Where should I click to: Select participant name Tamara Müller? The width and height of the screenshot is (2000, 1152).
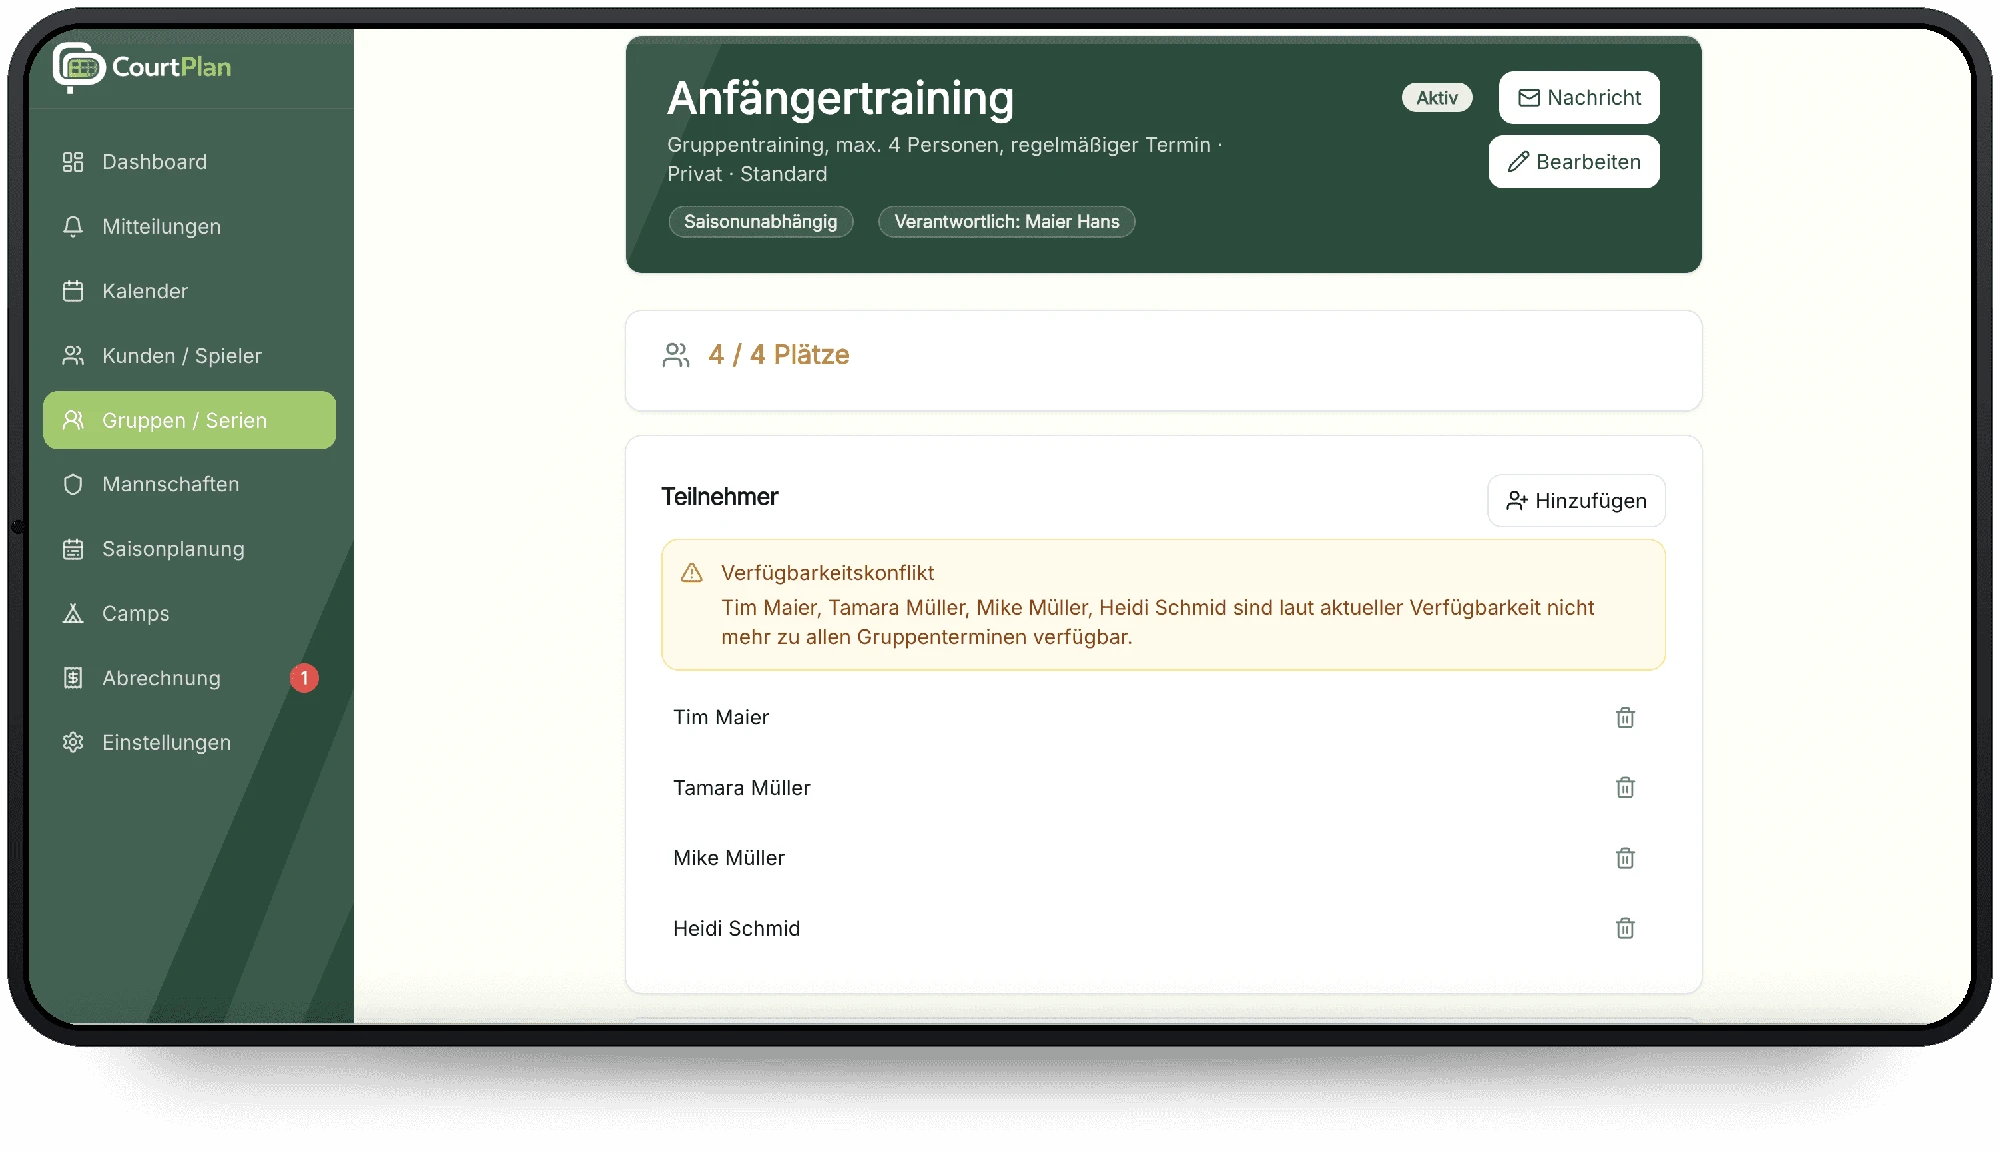pyautogui.click(x=742, y=788)
